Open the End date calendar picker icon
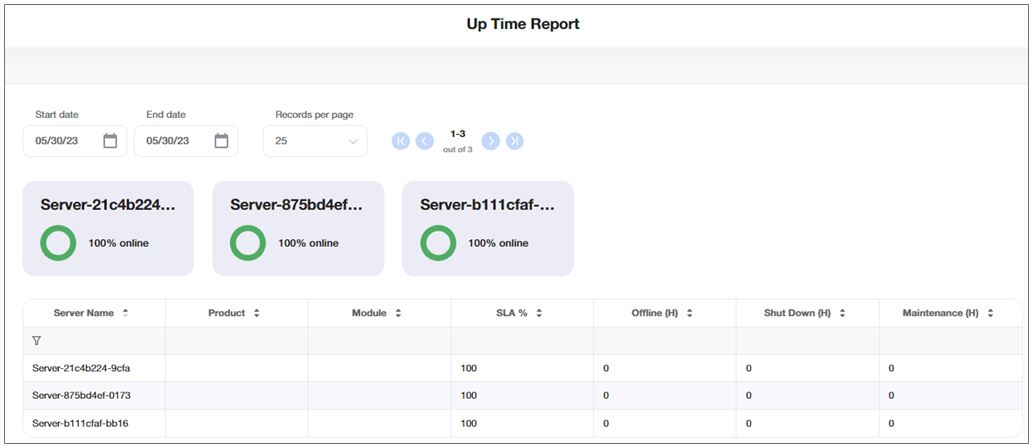 (x=221, y=141)
